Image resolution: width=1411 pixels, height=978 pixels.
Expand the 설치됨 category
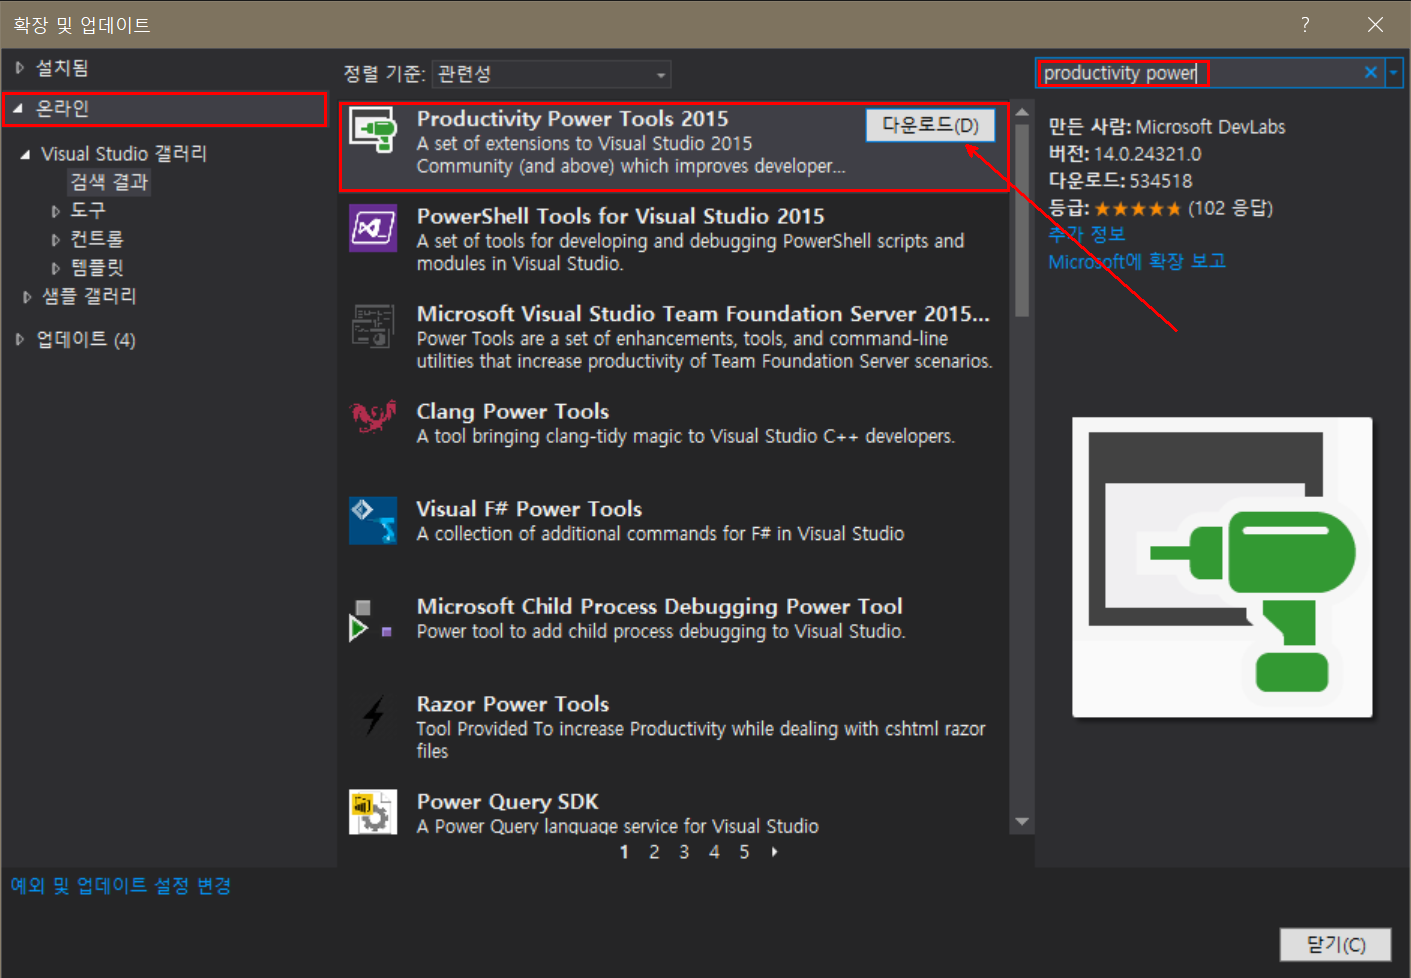coord(19,68)
